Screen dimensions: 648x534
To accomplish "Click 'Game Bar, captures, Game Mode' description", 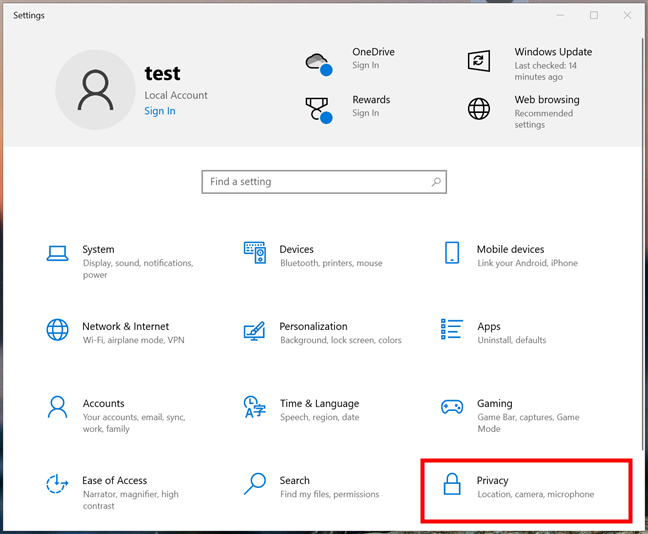I will click(x=528, y=423).
